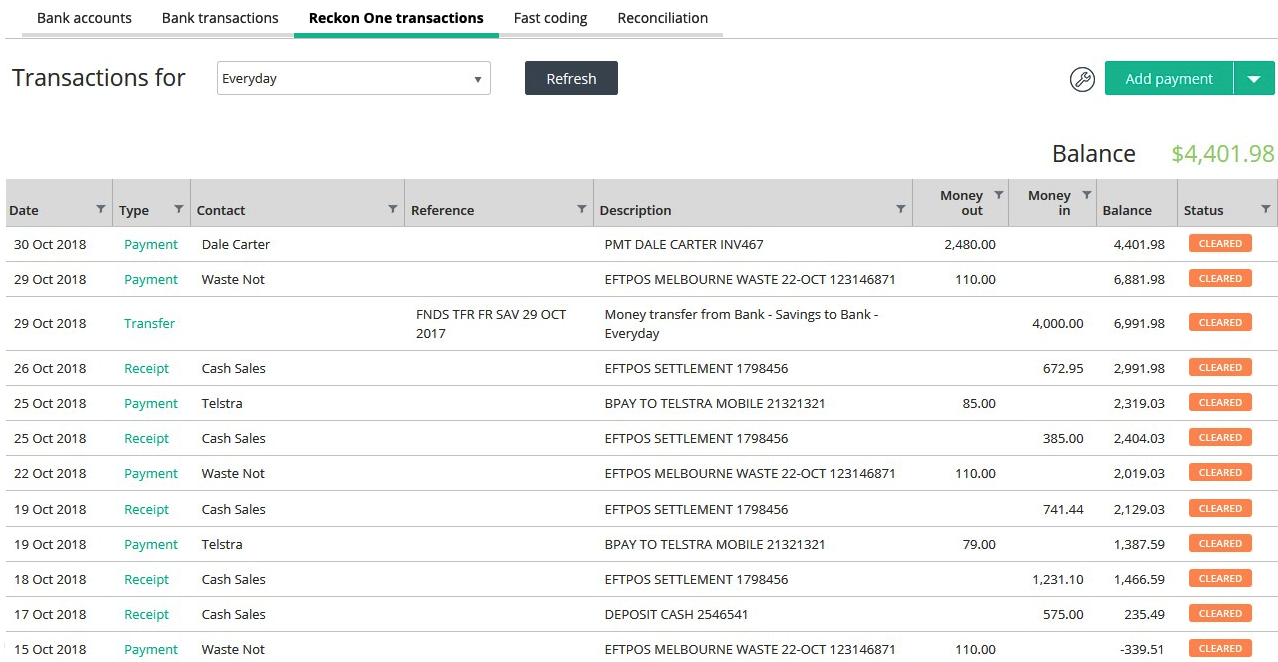Open the 26 Oct 2018 Receipt link
1278x662 pixels.
[146, 368]
